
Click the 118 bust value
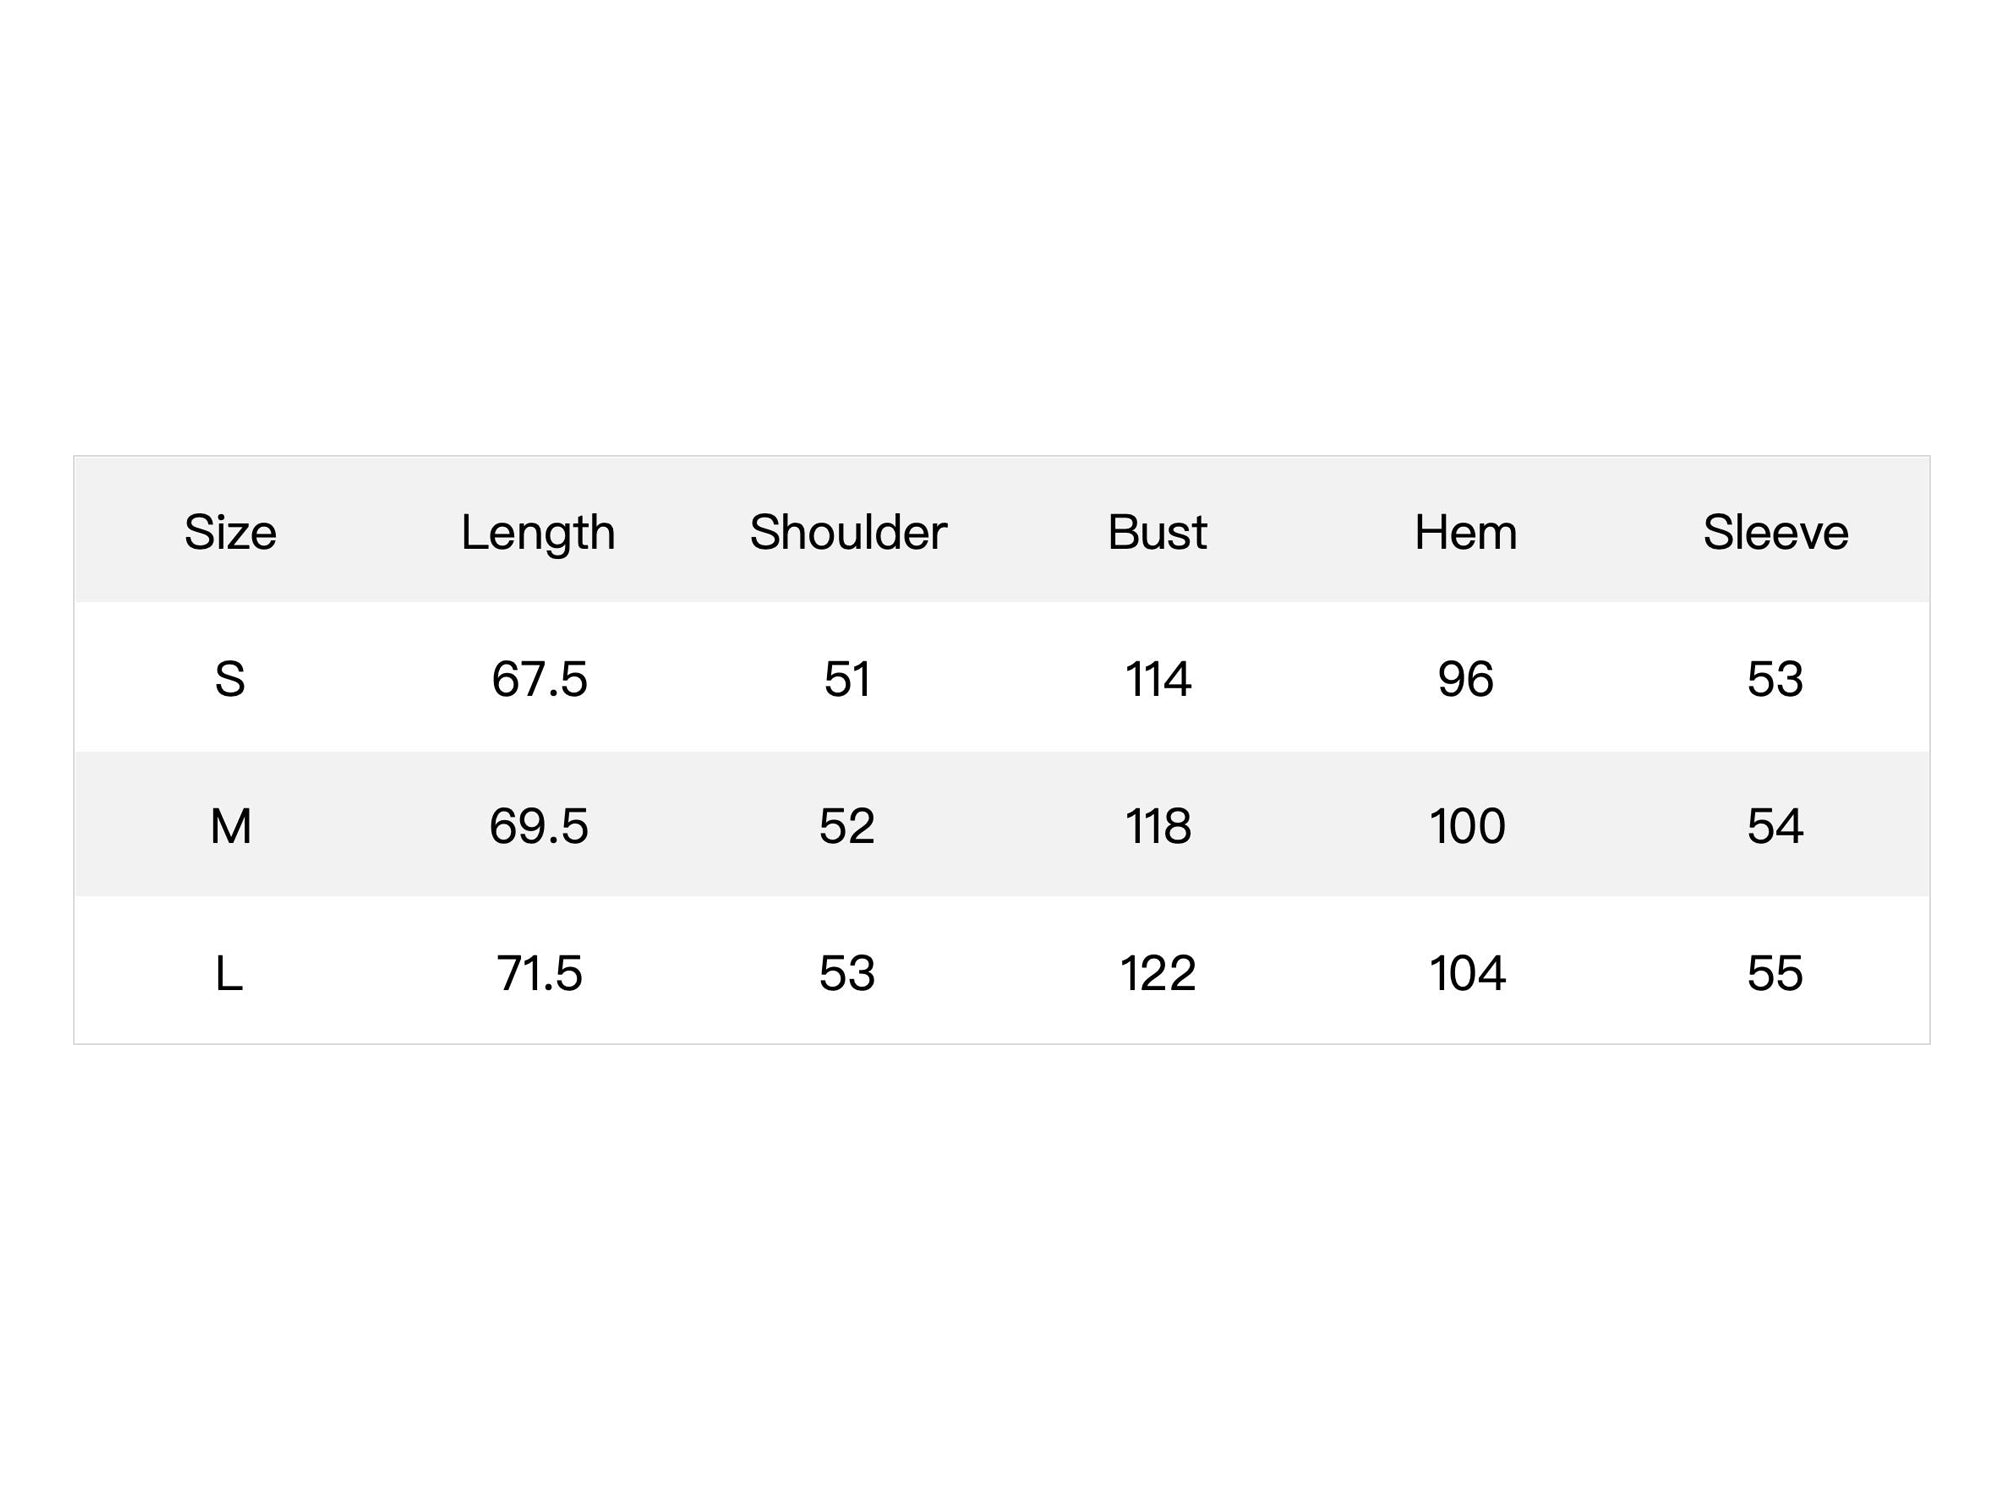(x=1158, y=827)
